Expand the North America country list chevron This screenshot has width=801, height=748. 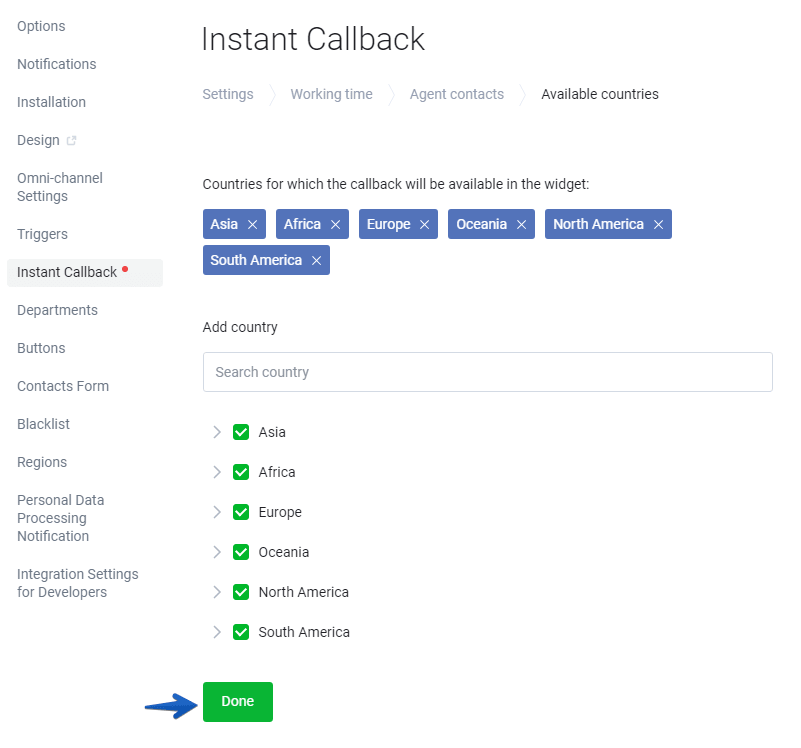217,592
